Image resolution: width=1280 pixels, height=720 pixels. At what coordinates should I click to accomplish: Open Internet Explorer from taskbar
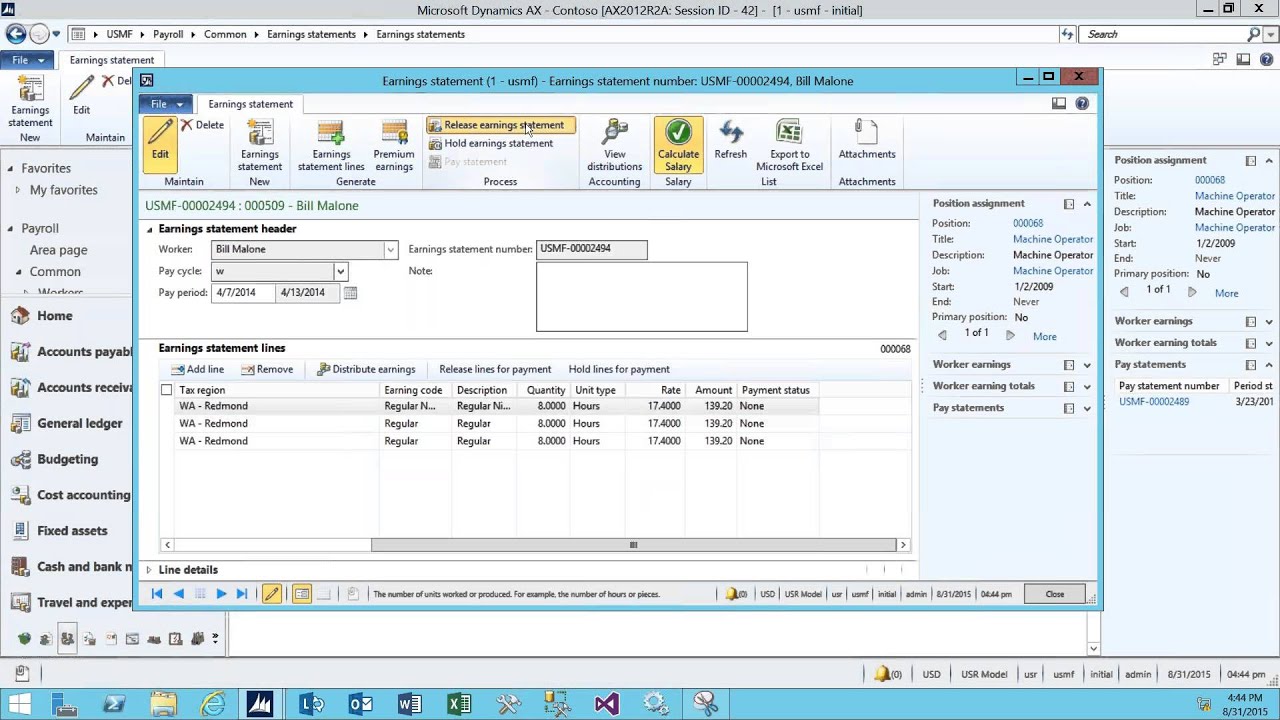tap(212, 704)
